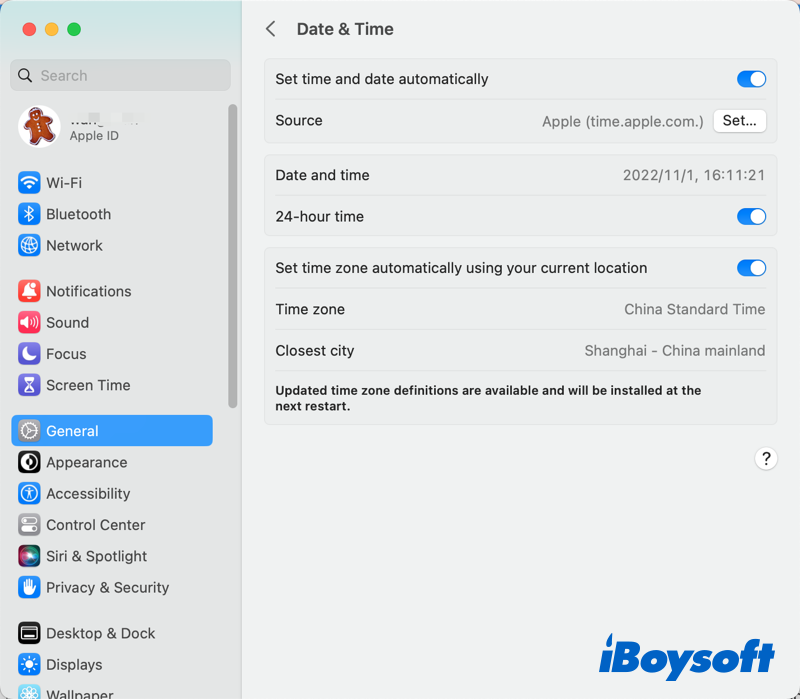Image resolution: width=800 pixels, height=699 pixels.
Task: Open Siri & Spotlight settings
Action: coord(95,556)
